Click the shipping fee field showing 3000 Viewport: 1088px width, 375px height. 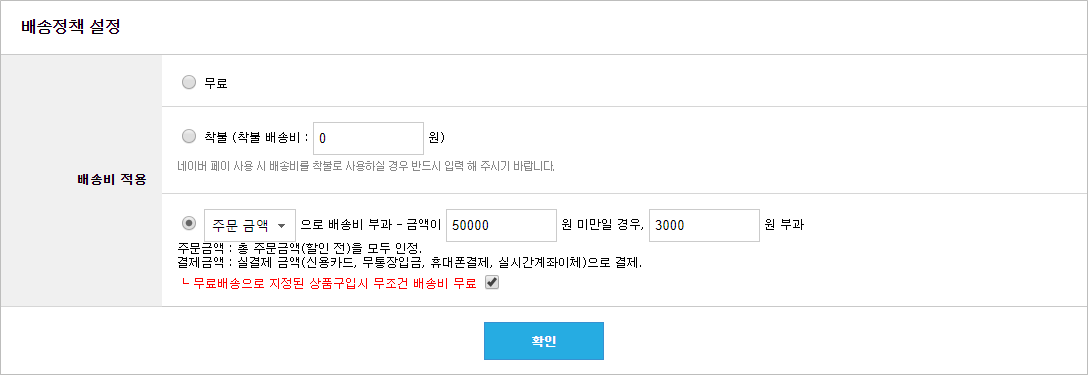[x=704, y=225]
